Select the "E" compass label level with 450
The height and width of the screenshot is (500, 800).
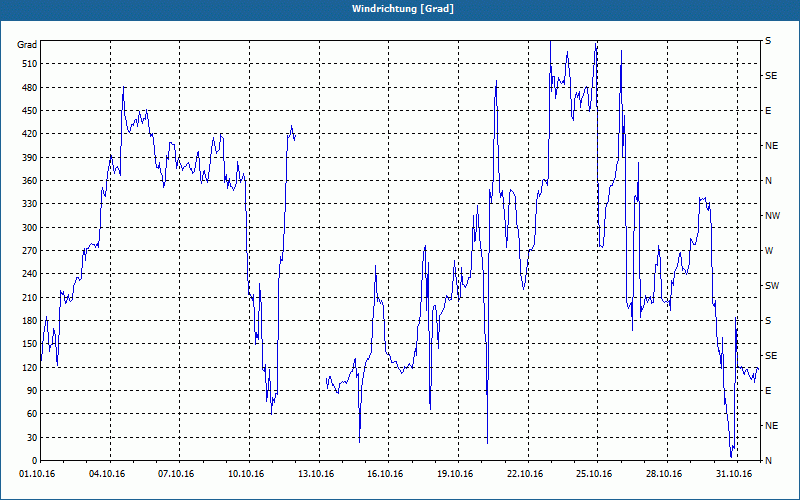(768, 111)
